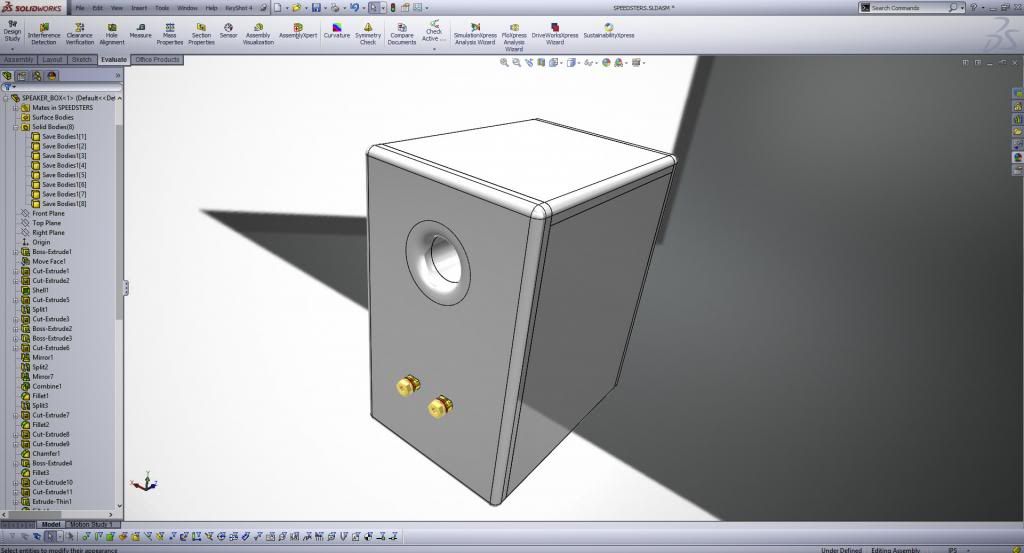Select the Shell1 feature
This screenshot has height=553, width=1024.
pos(35,291)
